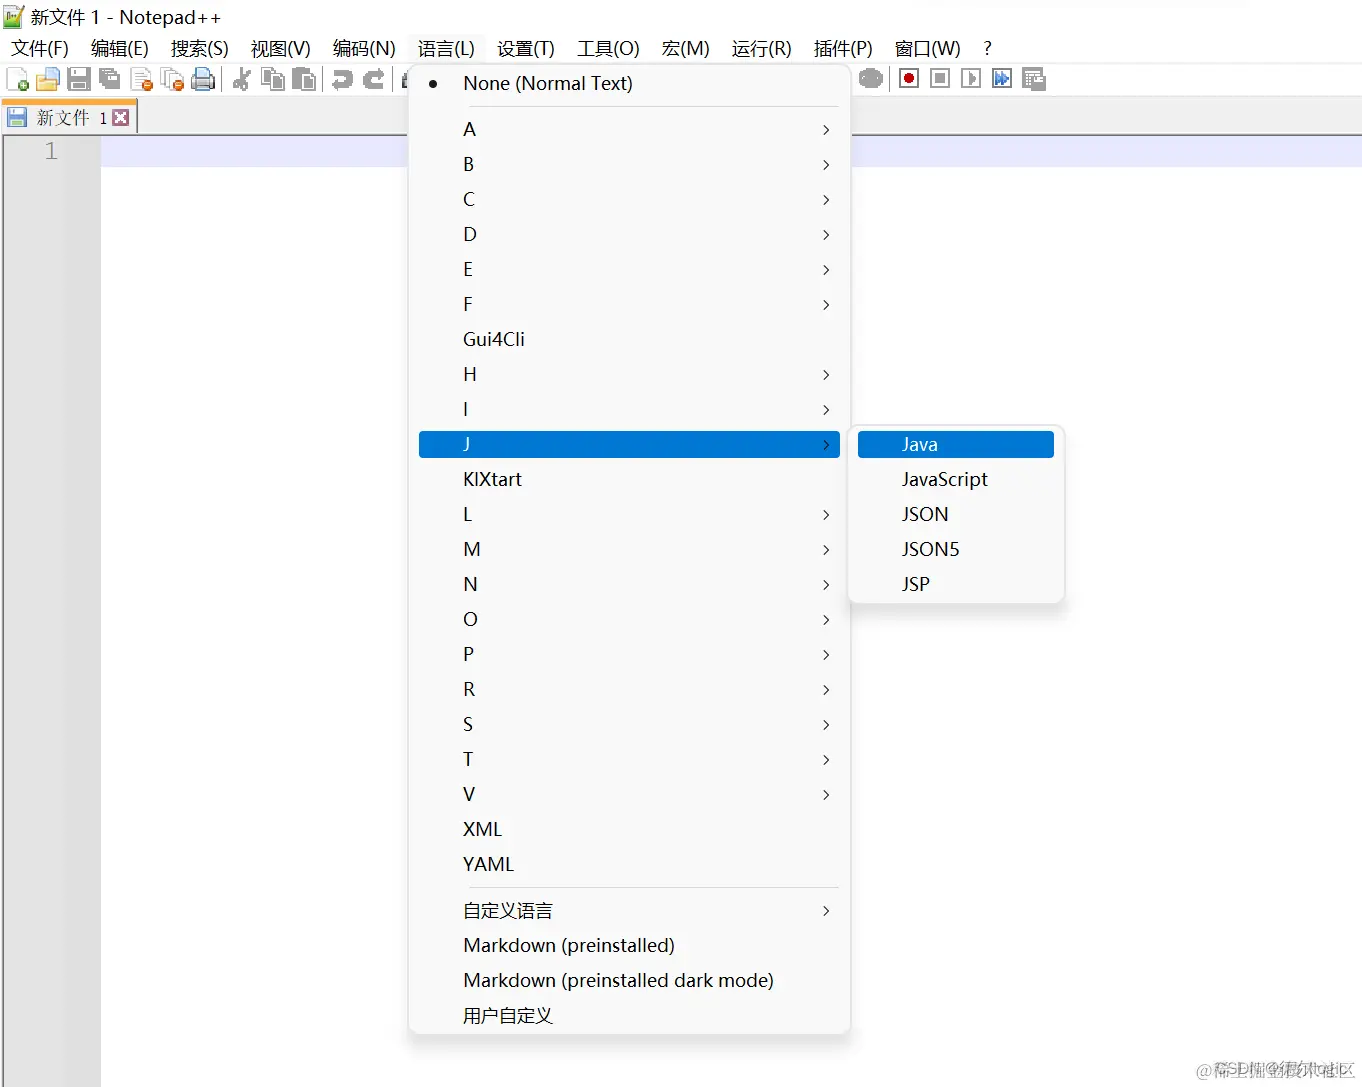
Task: Click the Playback macro icon
Action: (971, 78)
